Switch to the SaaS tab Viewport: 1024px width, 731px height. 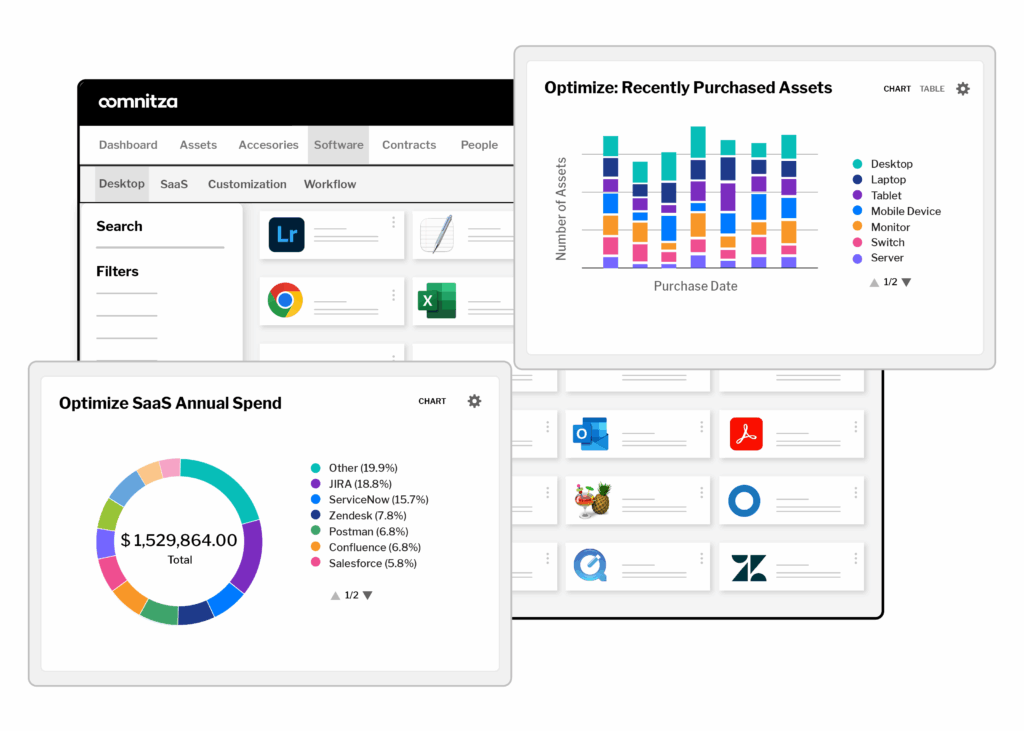tap(173, 184)
